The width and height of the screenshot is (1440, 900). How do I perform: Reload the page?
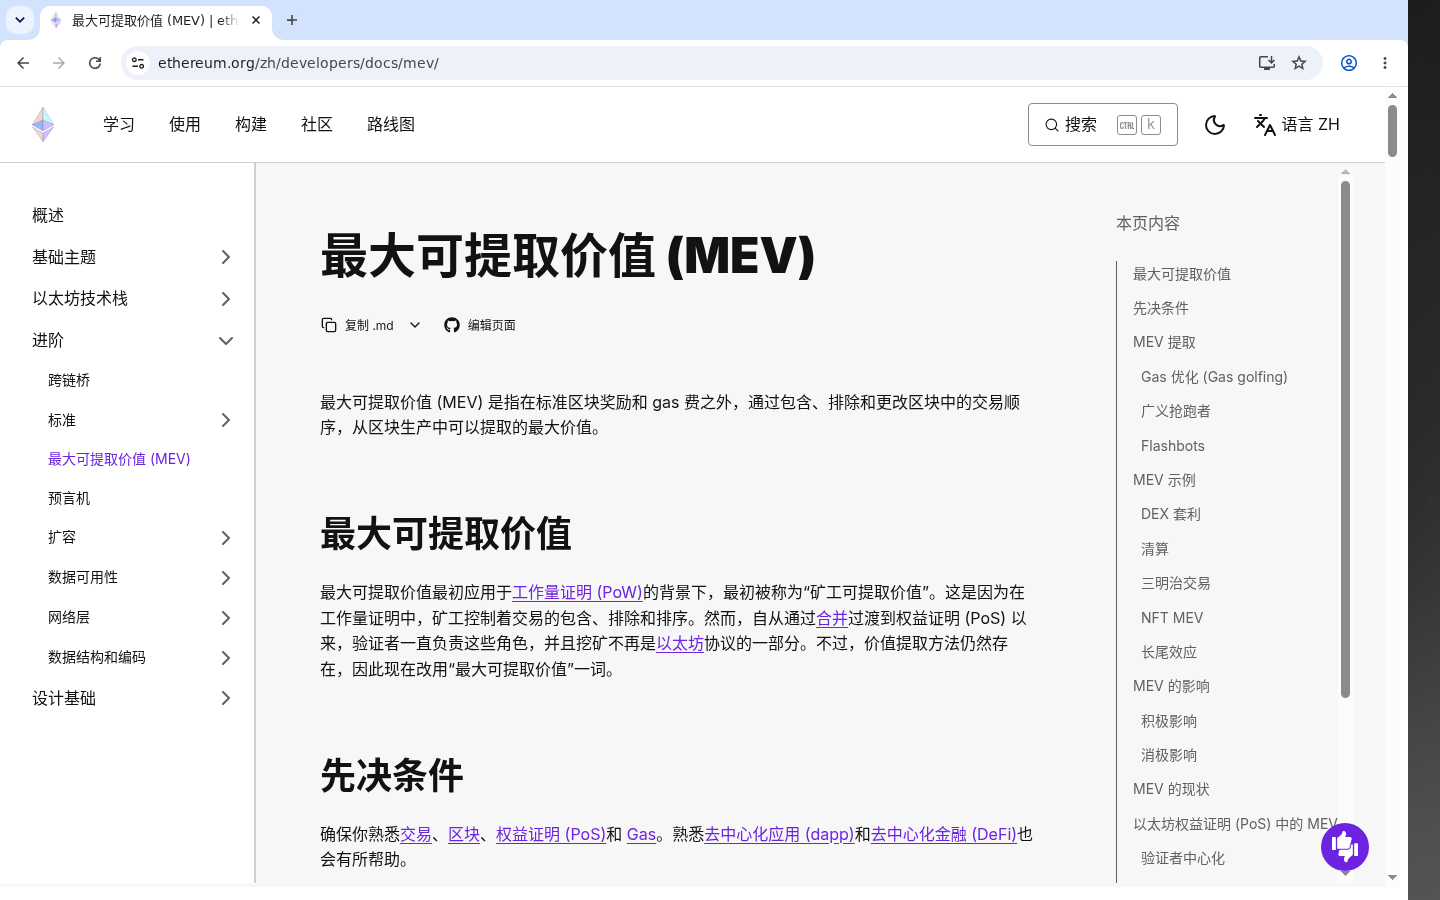pos(95,63)
